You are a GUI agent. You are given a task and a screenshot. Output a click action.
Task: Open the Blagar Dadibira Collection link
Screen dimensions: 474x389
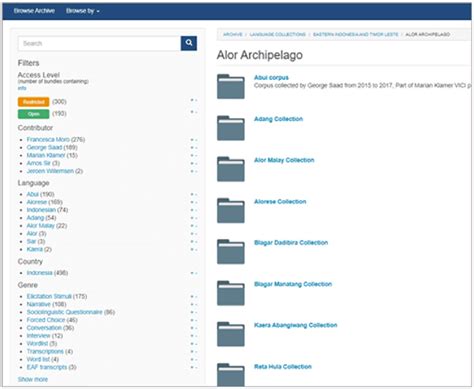tap(291, 243)
